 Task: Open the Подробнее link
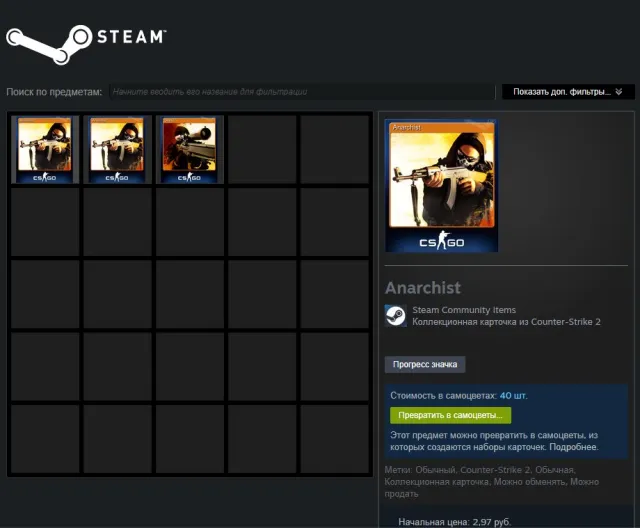point(573,447)
